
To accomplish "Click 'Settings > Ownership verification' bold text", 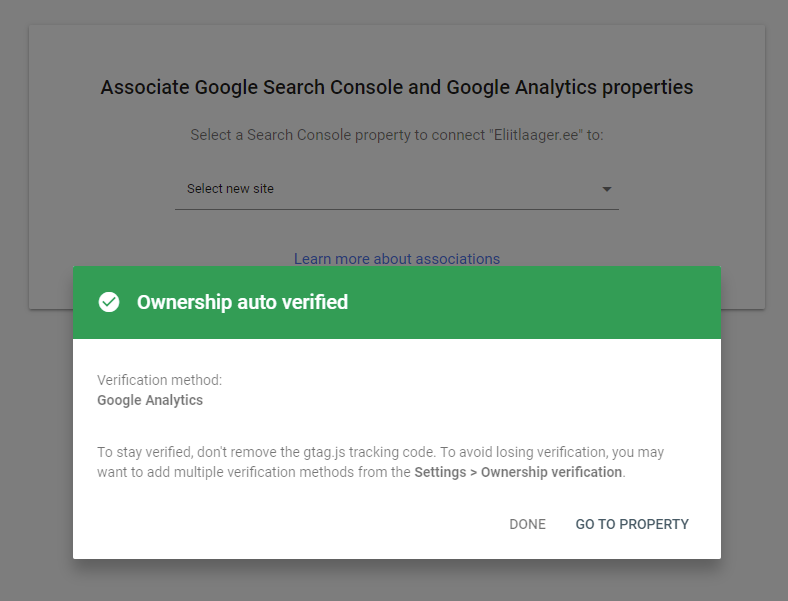I will tap(518, 472).
